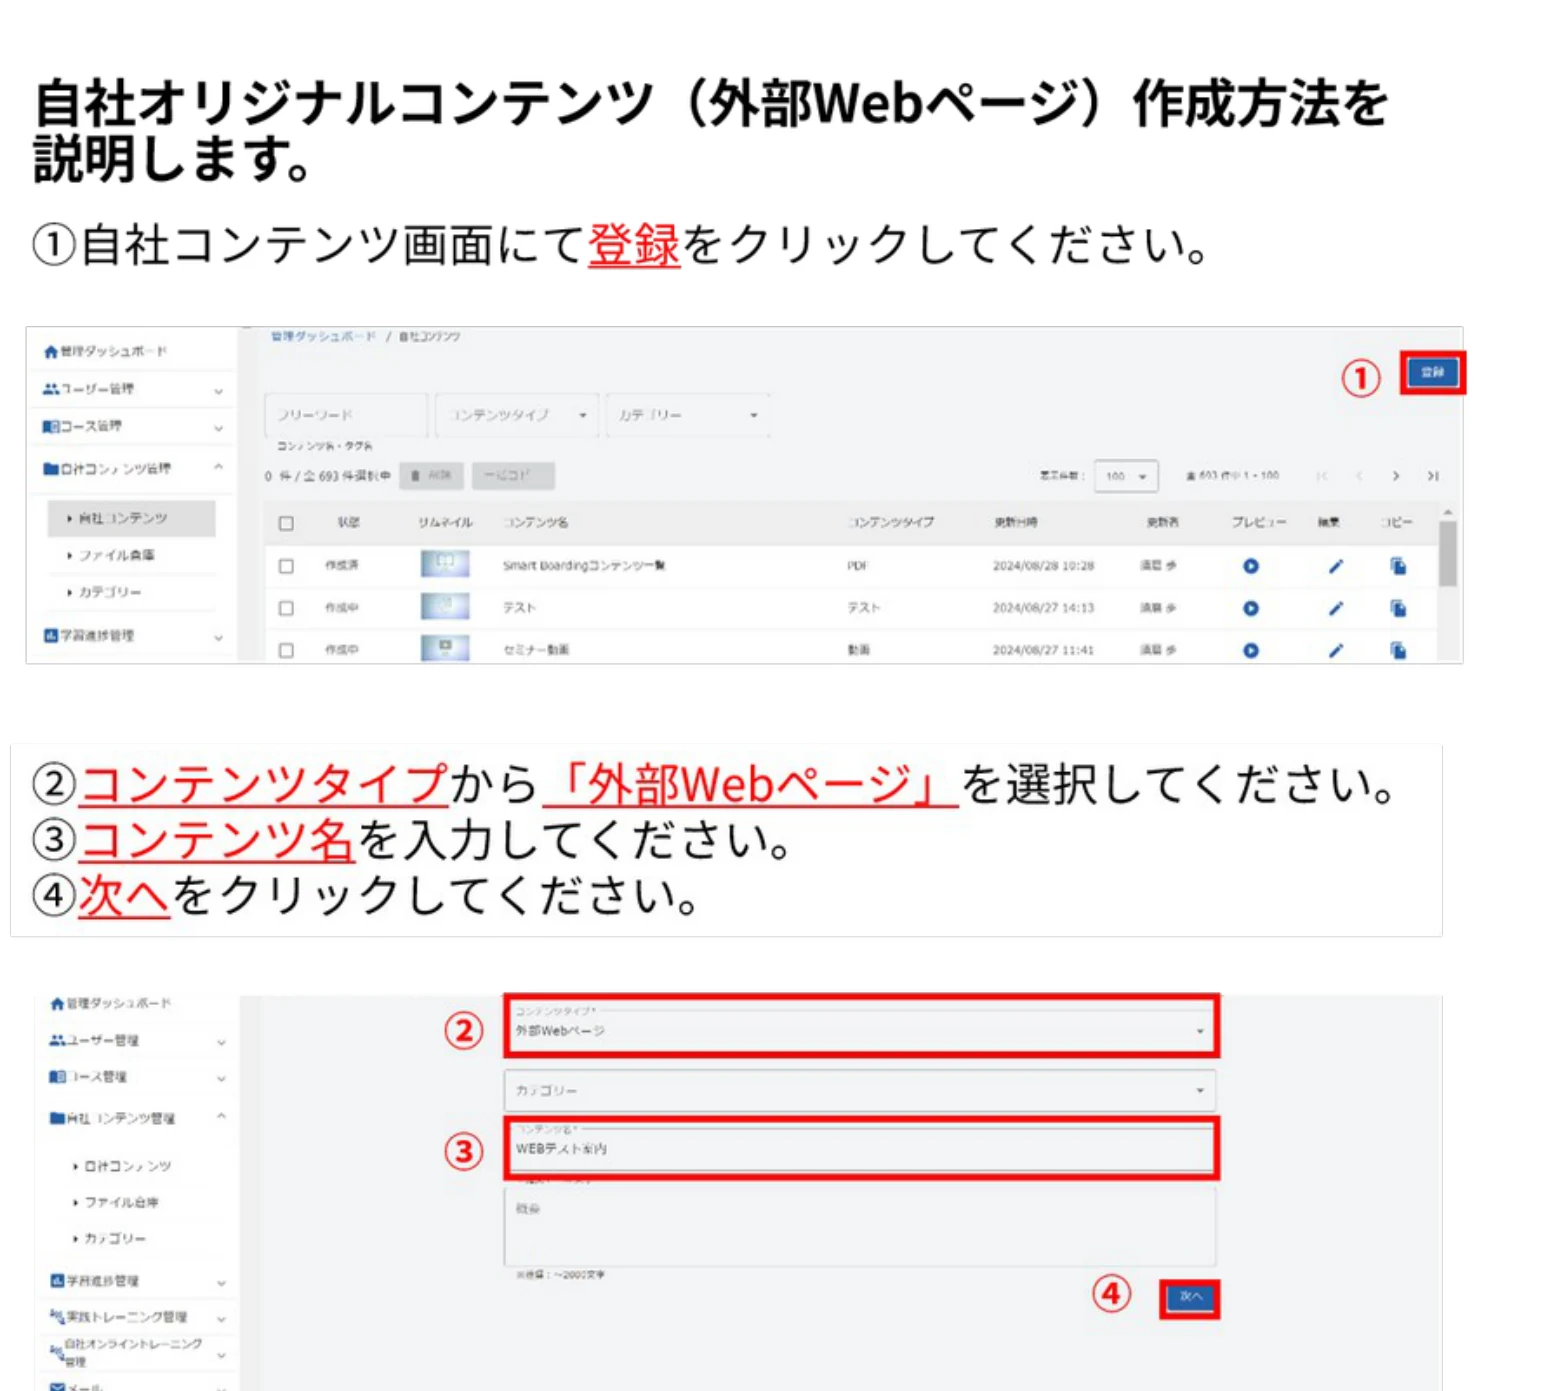Click the 管理ダッシュボード breadcrumb link
The width and height of the screenshot is (1549, 1391).
[x=323, y=337]
